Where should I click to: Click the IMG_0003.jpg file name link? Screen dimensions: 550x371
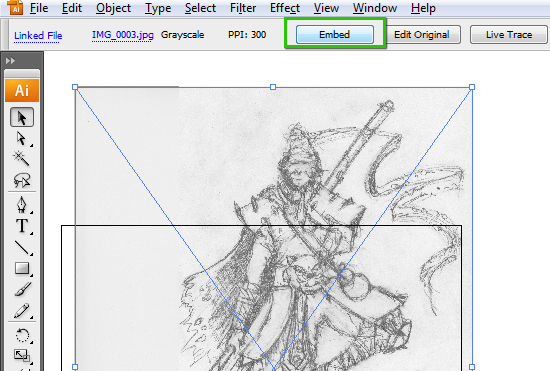(122, 35)
